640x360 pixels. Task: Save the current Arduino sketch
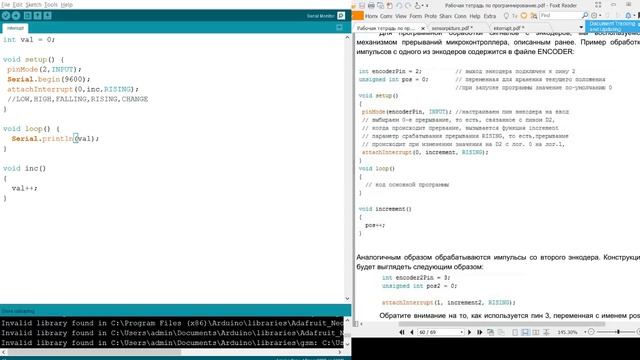47,16
